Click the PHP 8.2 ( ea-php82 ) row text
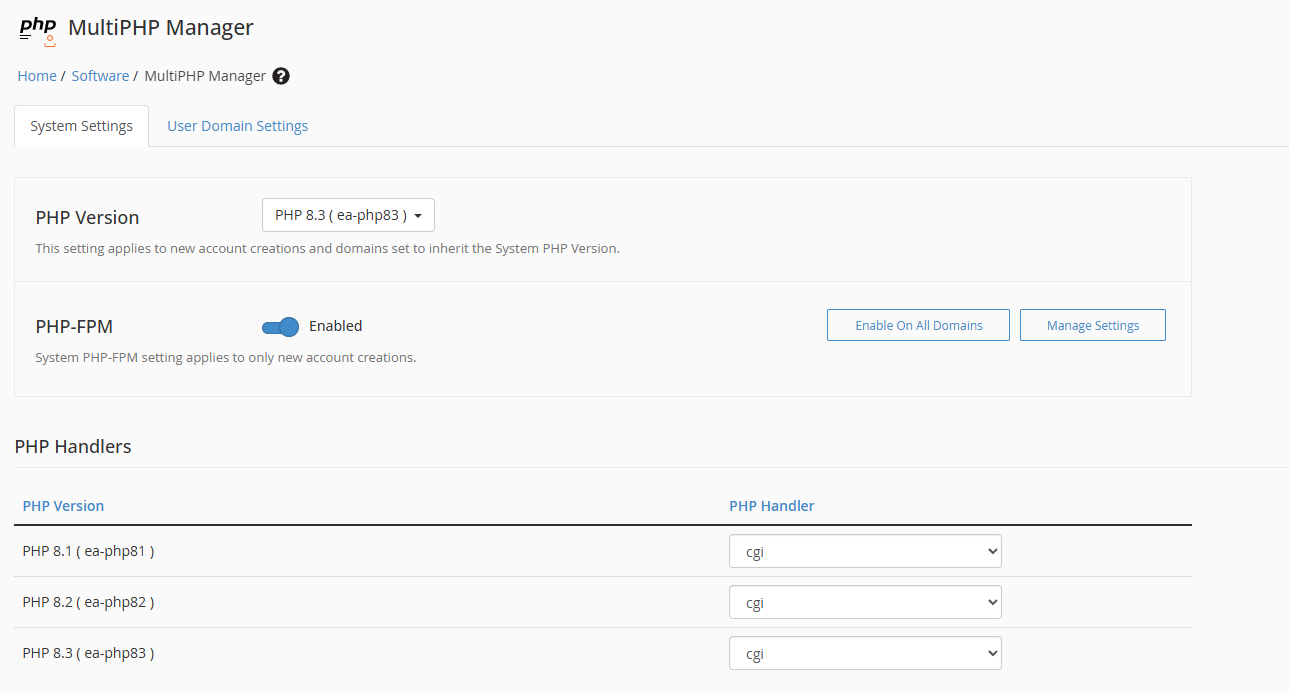The height and width of the screenshot is (693, 1289). pos(88,602)
